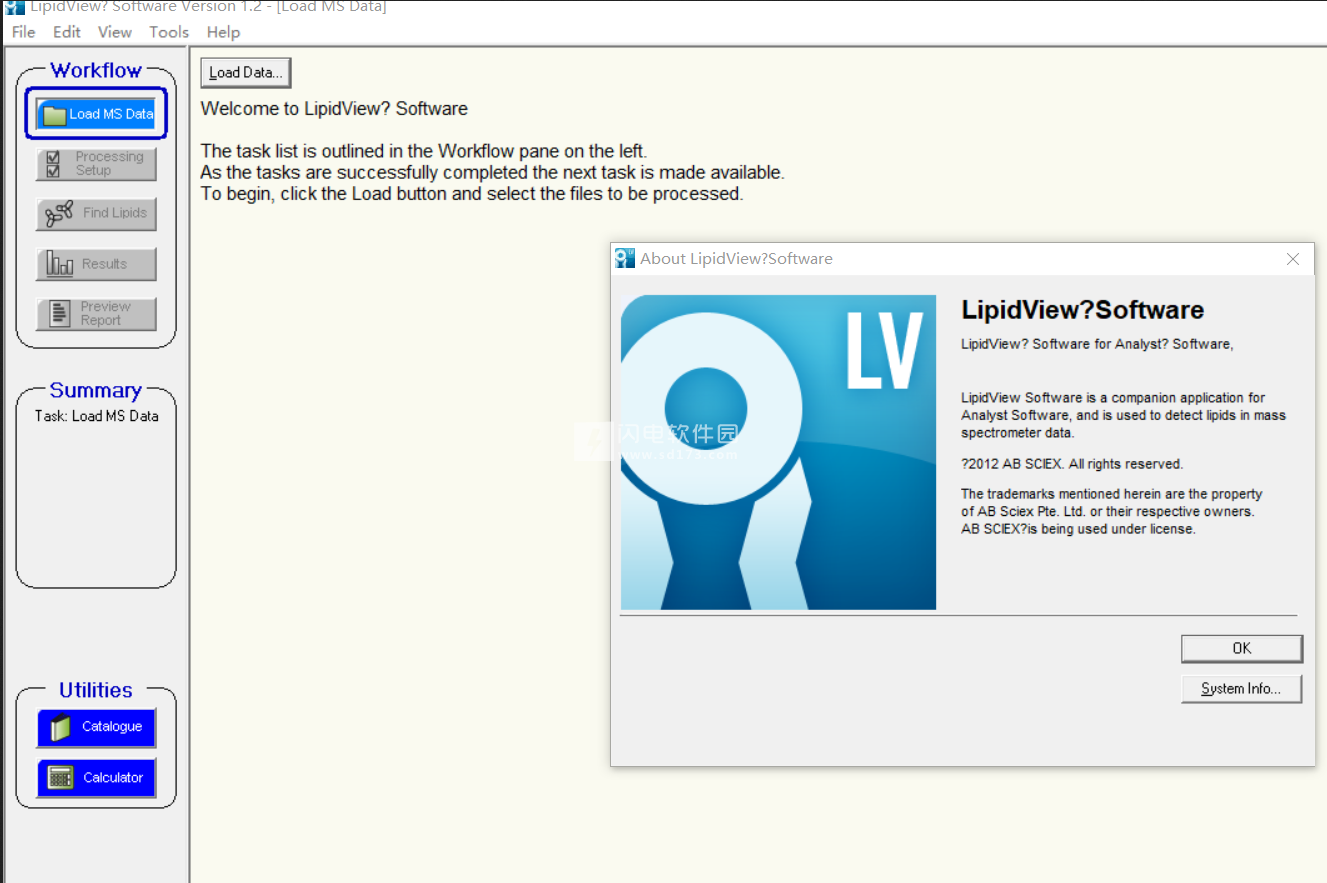Click the LV logo image in About dialog
The image size is (1327, 883).
point(778,452)
